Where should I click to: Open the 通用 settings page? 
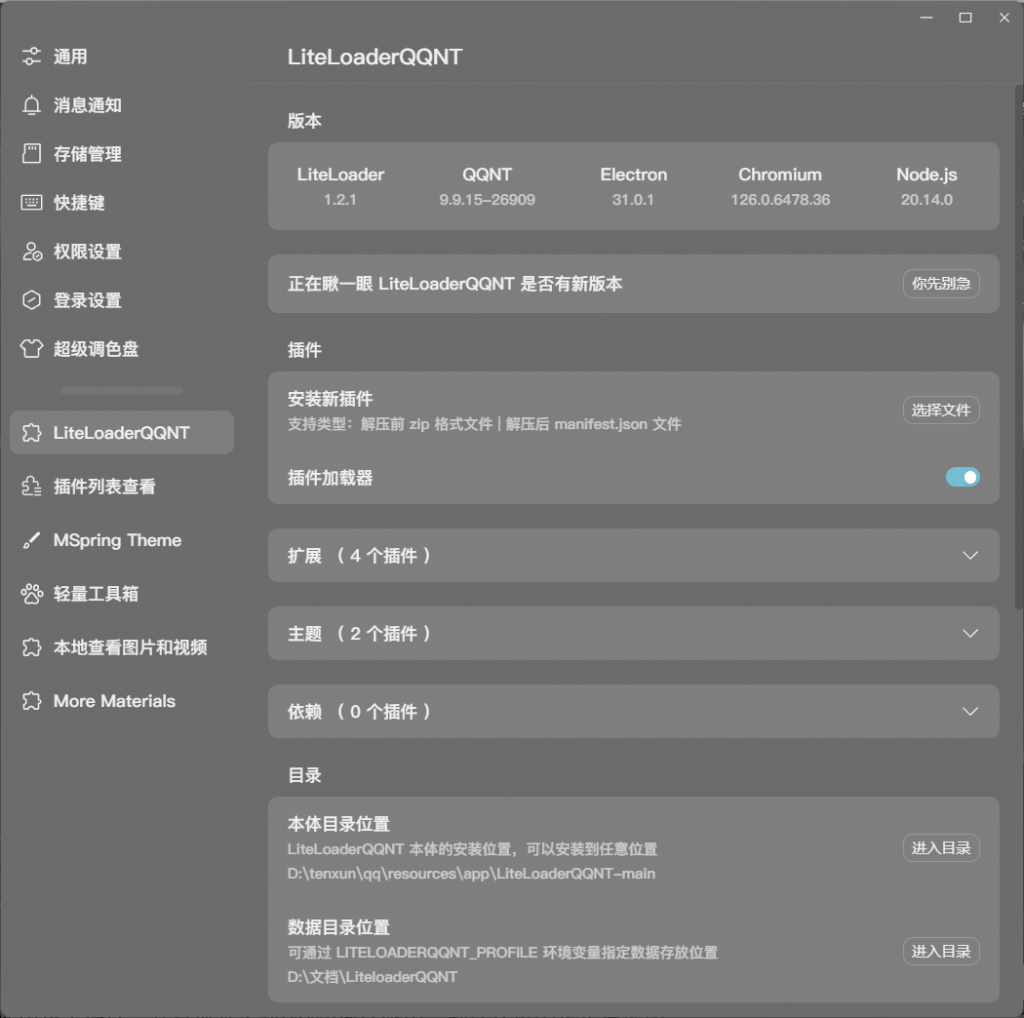pyautogui.click(x=121, y=56)
